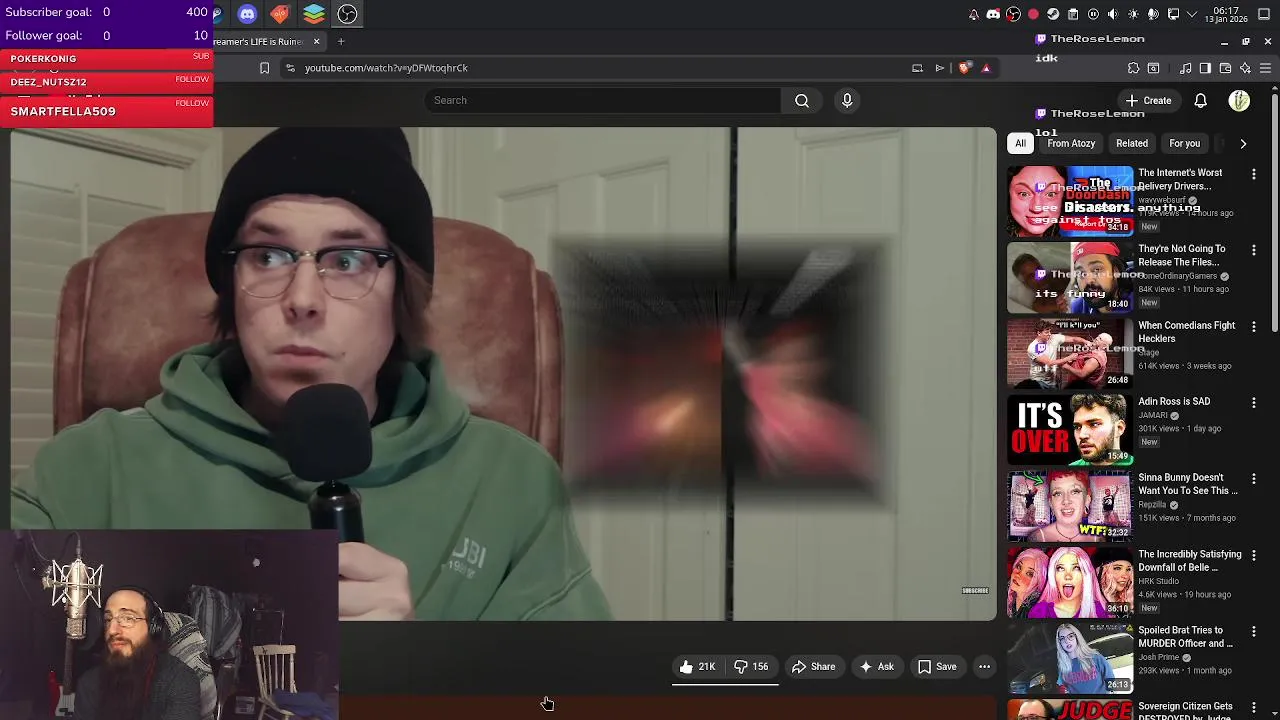The height and width of the screenshot is (720, 1280).
Task: Click the SUBSCRIBE watermark on the video
Action: [x=975, y=590]
